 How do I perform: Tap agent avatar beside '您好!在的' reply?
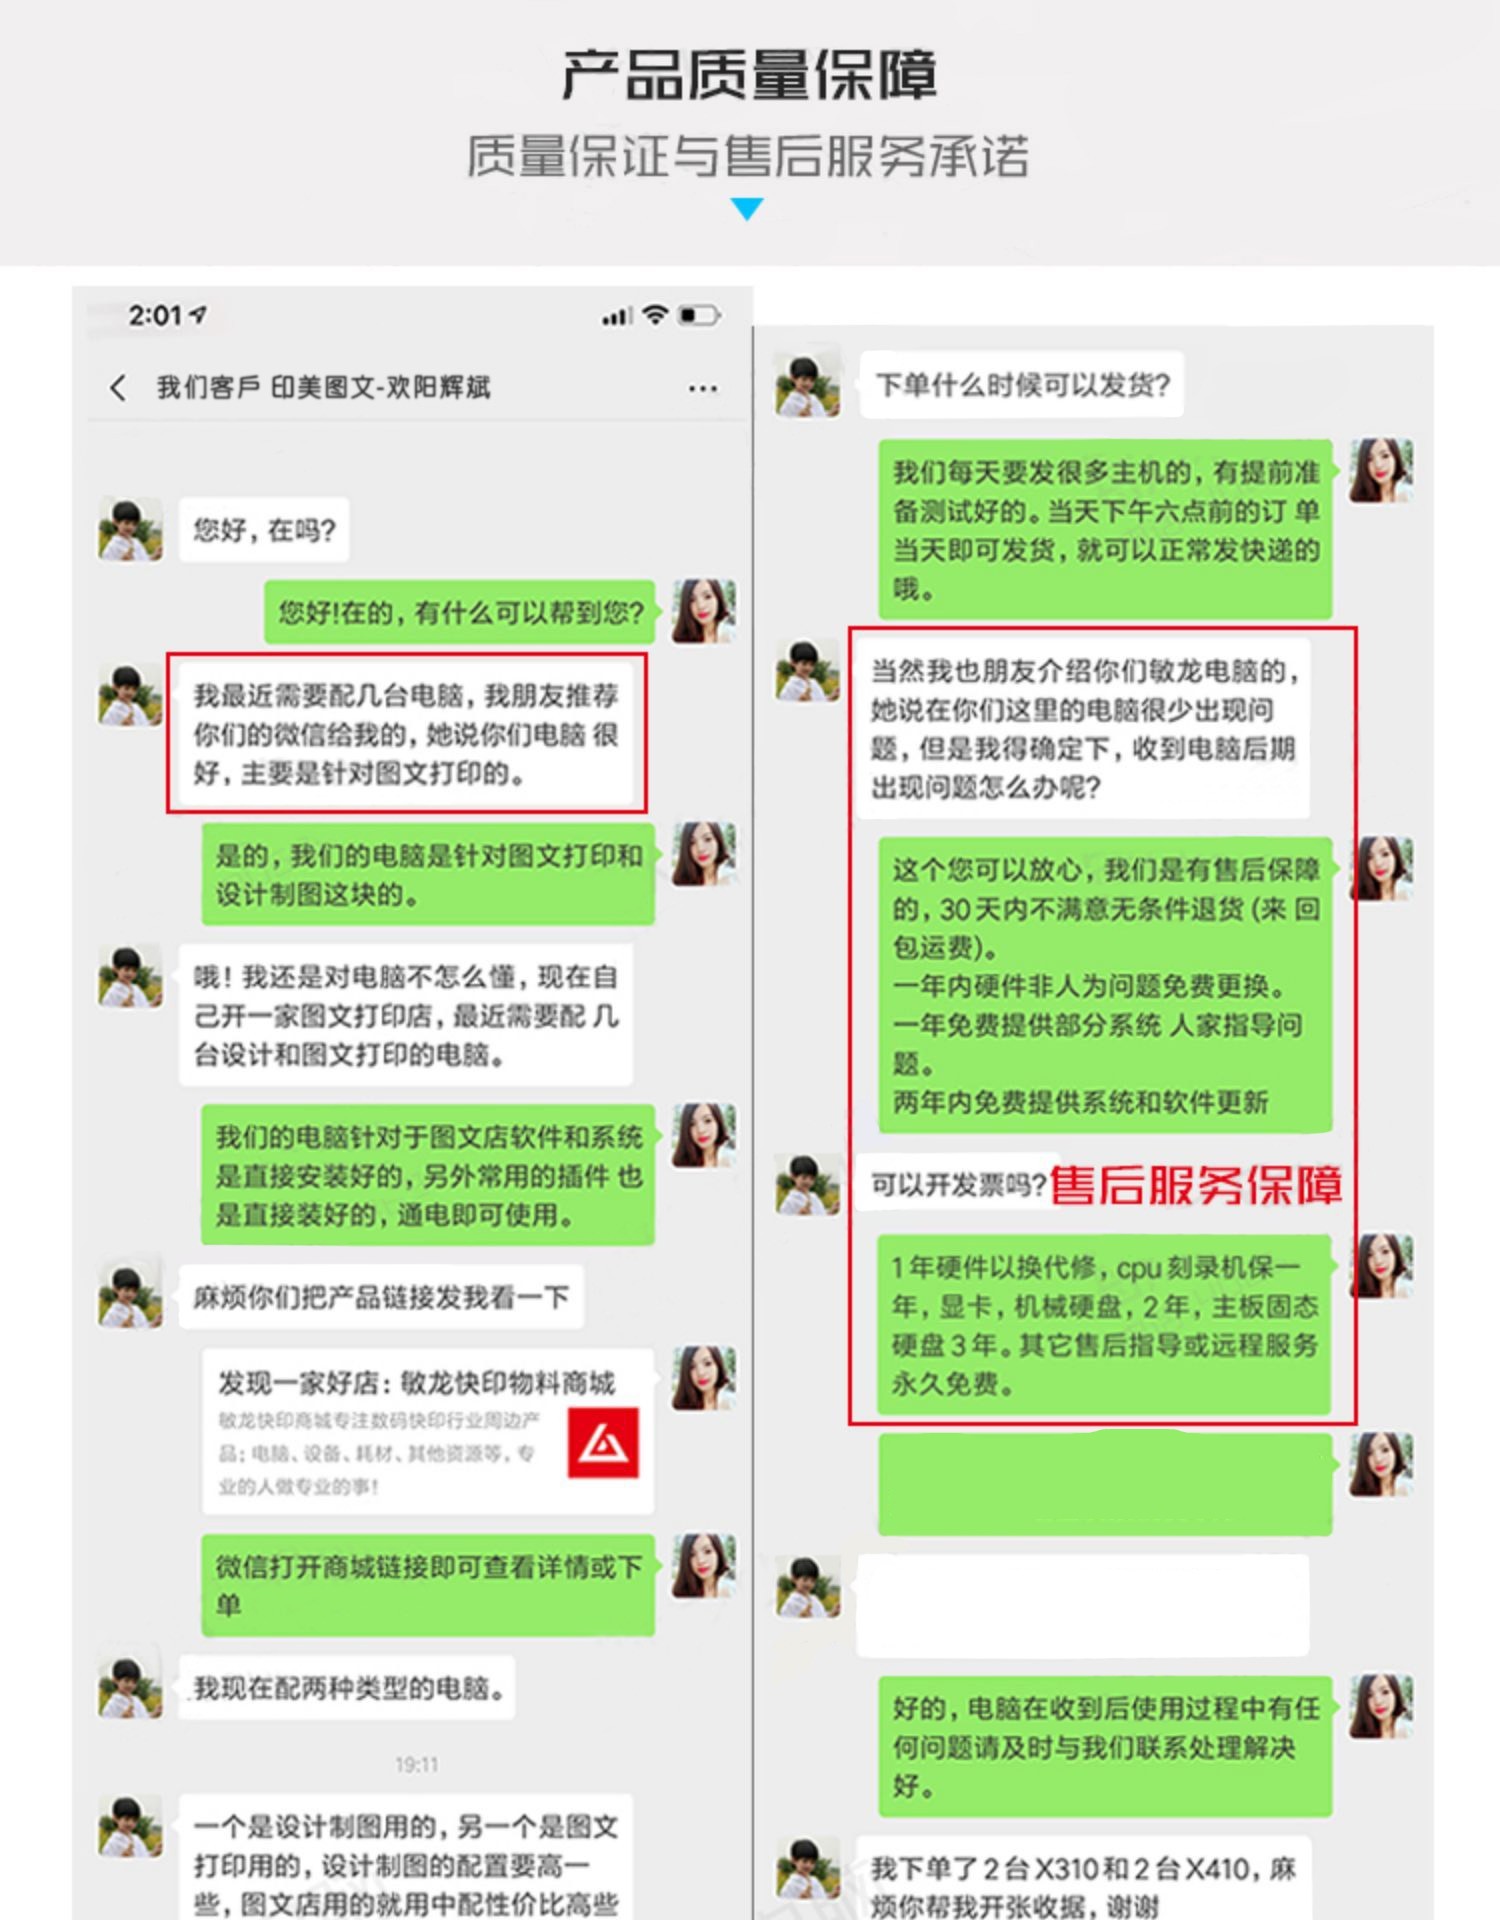(x=704, y=611)
